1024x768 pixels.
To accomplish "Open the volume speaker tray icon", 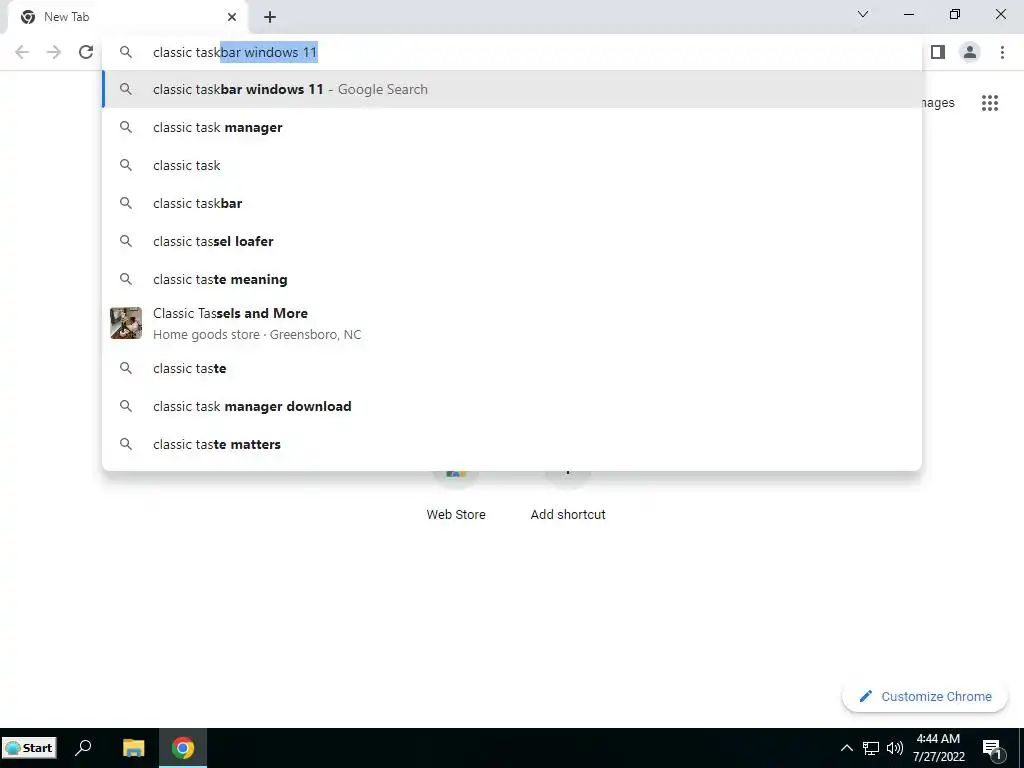I will (x=895, y=748).
